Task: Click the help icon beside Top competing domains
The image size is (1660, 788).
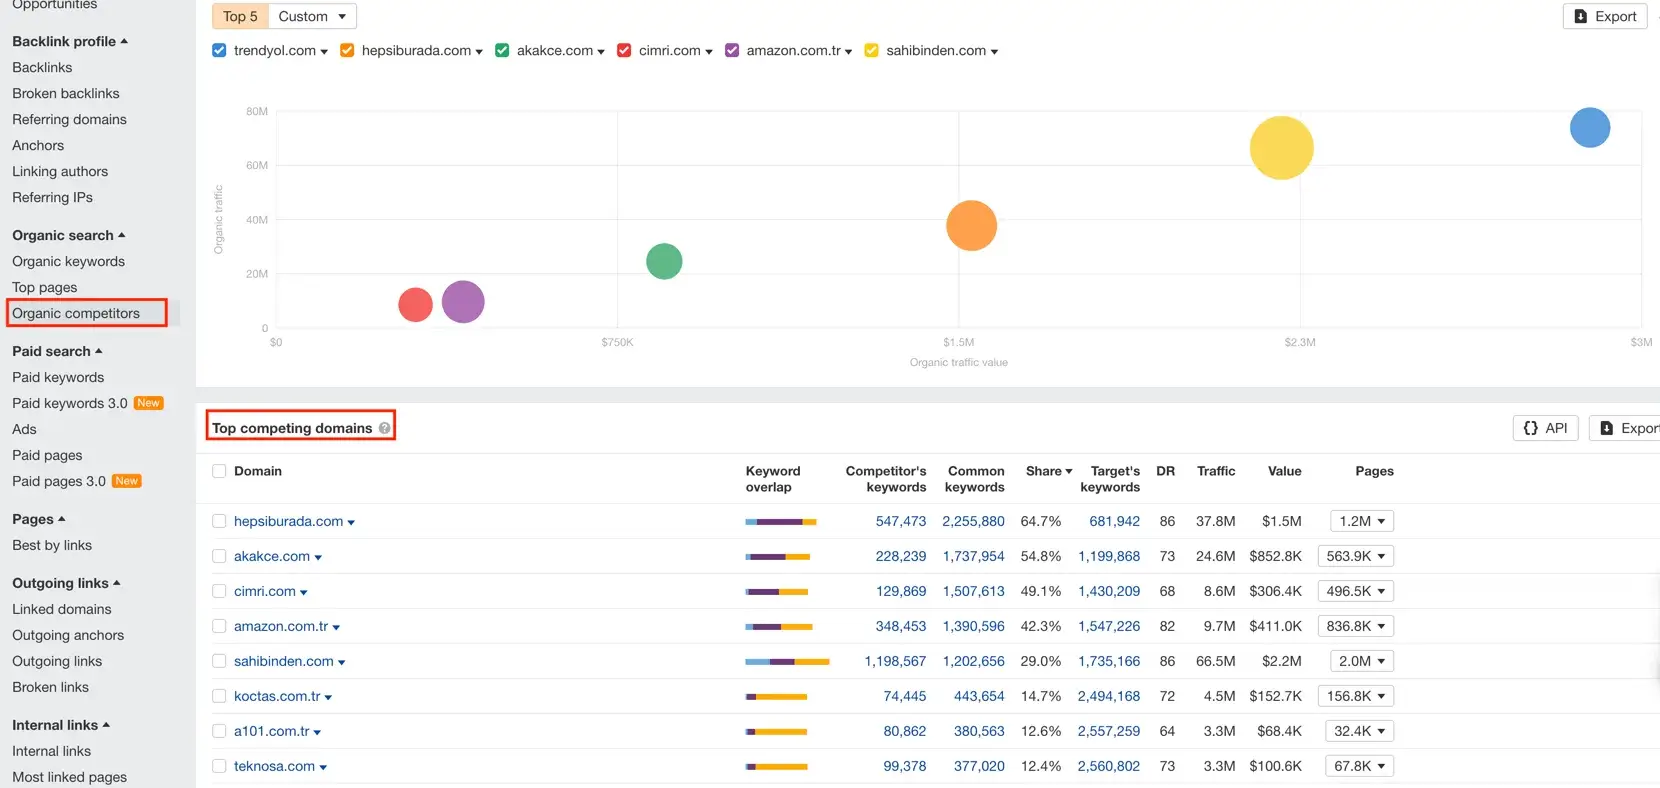Action: 384,428
